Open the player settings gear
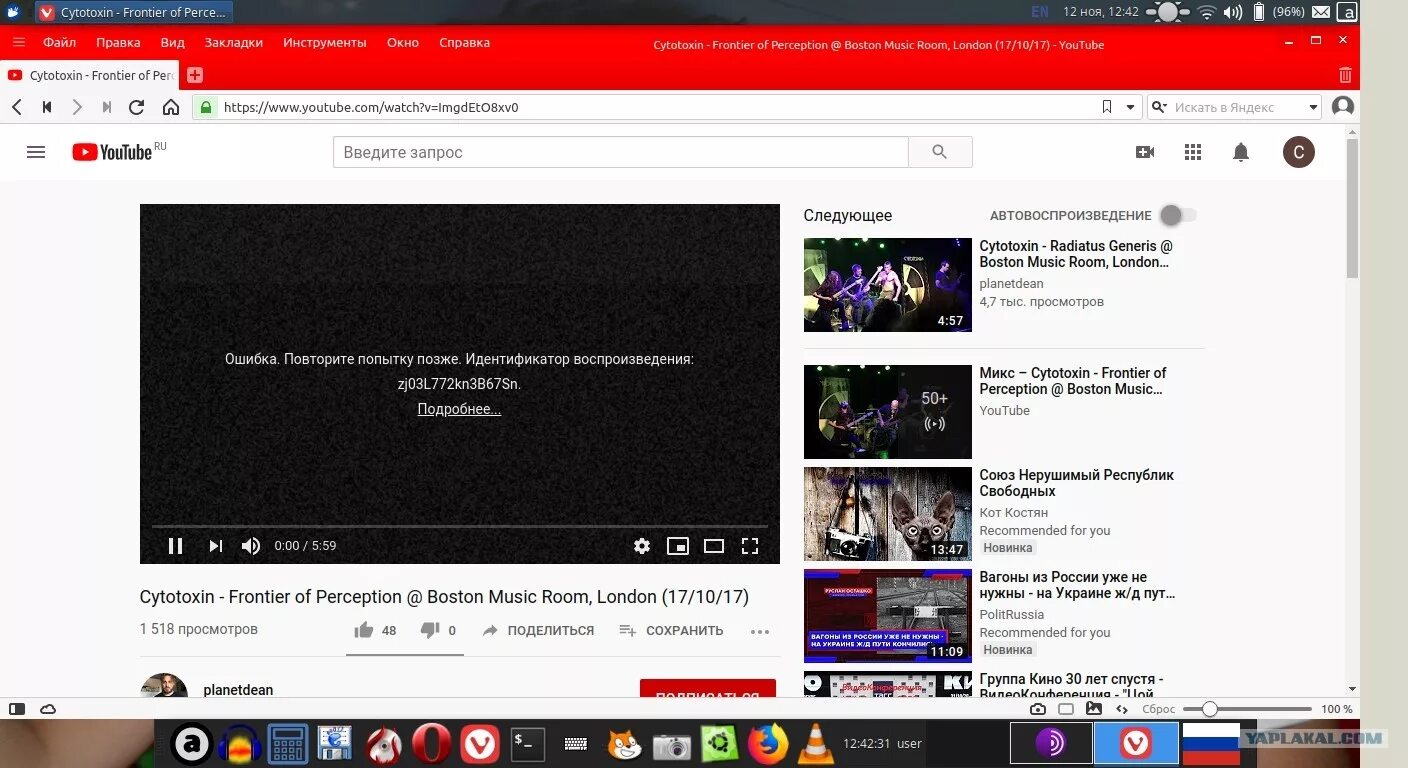The image size is (1408, 768). pyautogui.click(x=642, y=546)
